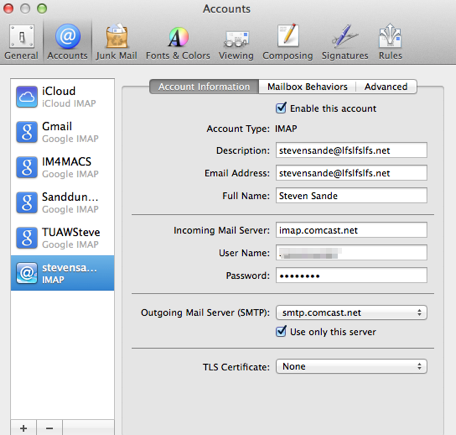The image size is (456, 435).
Task: Select the Sanddun... Google IMAP account
Action: (x=62, y=203)
